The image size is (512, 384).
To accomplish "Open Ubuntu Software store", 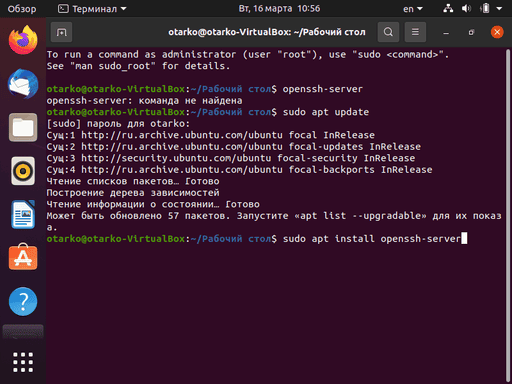I will pyautogui.click(x=23, y=257).
